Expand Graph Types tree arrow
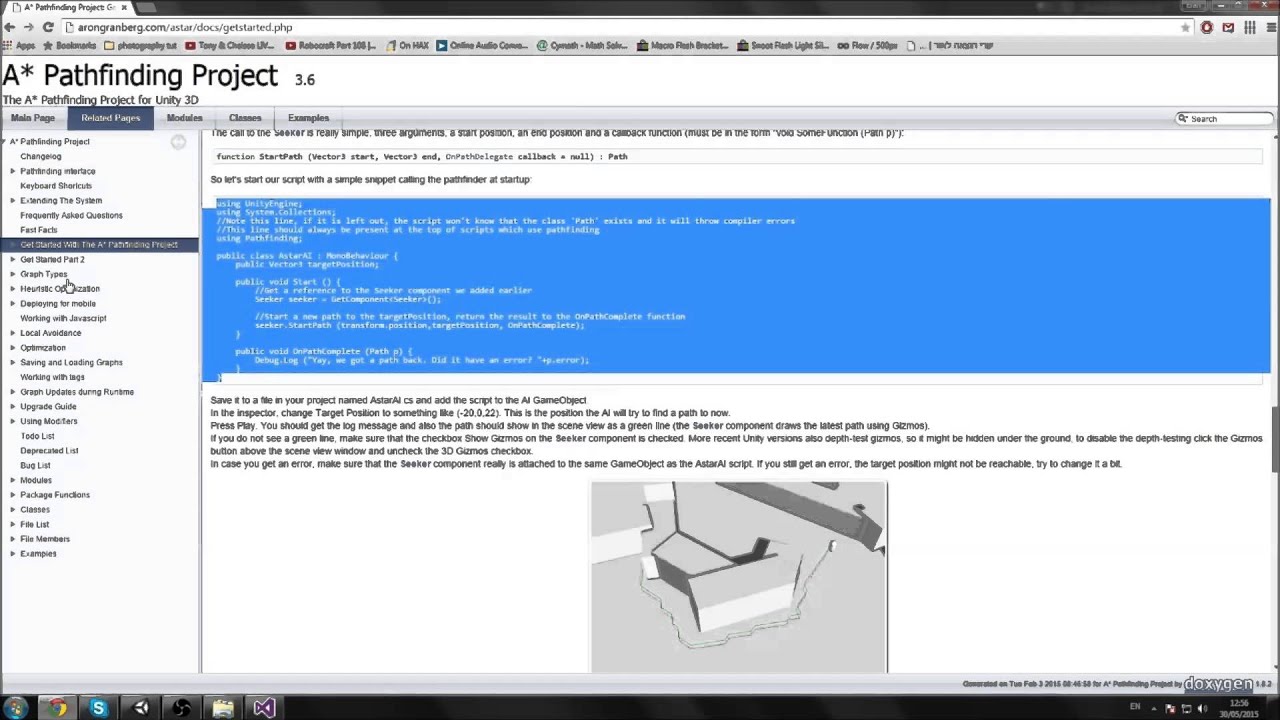Viewport: 1280px width, 720px height. pyautogui.click(x=13, y=274)
